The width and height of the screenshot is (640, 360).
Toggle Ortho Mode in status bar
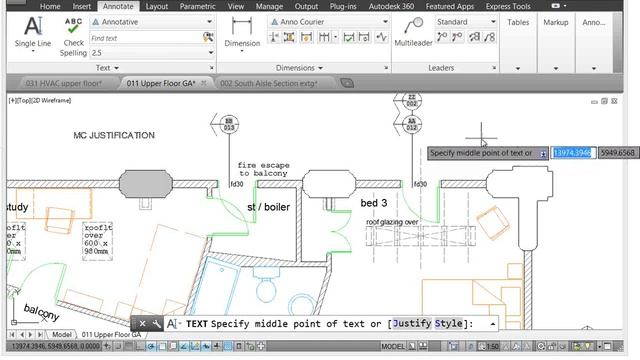[140, 347]
